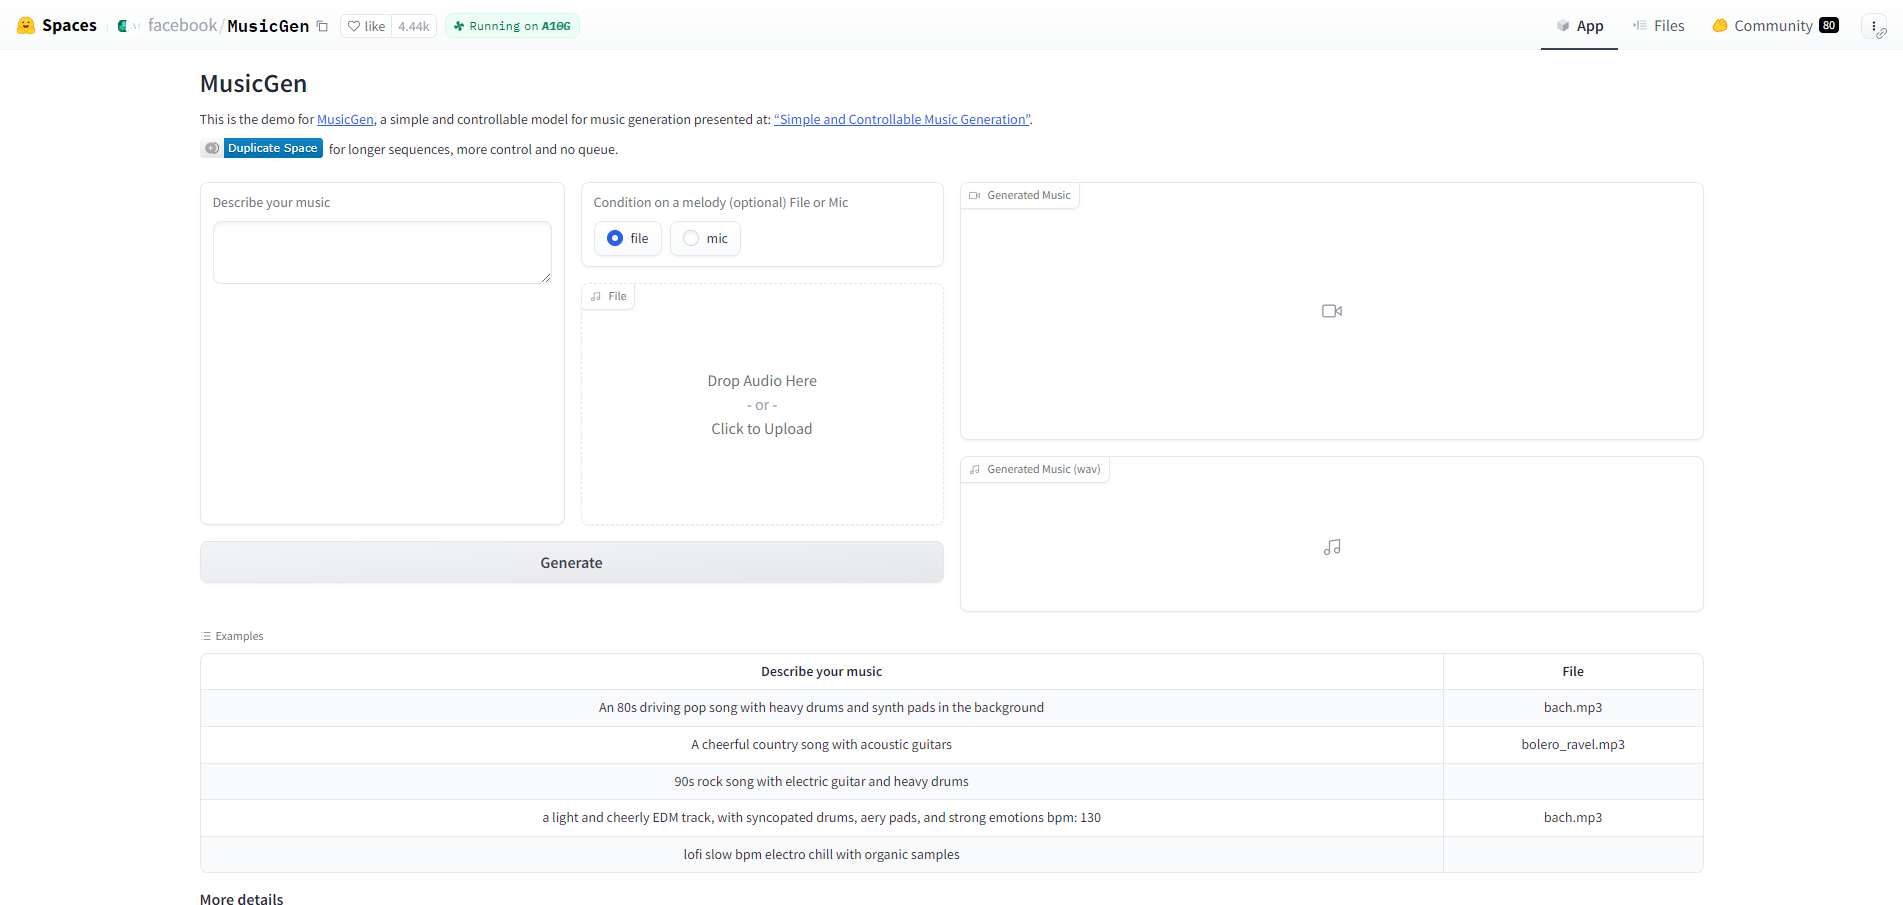Switch to the App tab

pos(1579,26)
